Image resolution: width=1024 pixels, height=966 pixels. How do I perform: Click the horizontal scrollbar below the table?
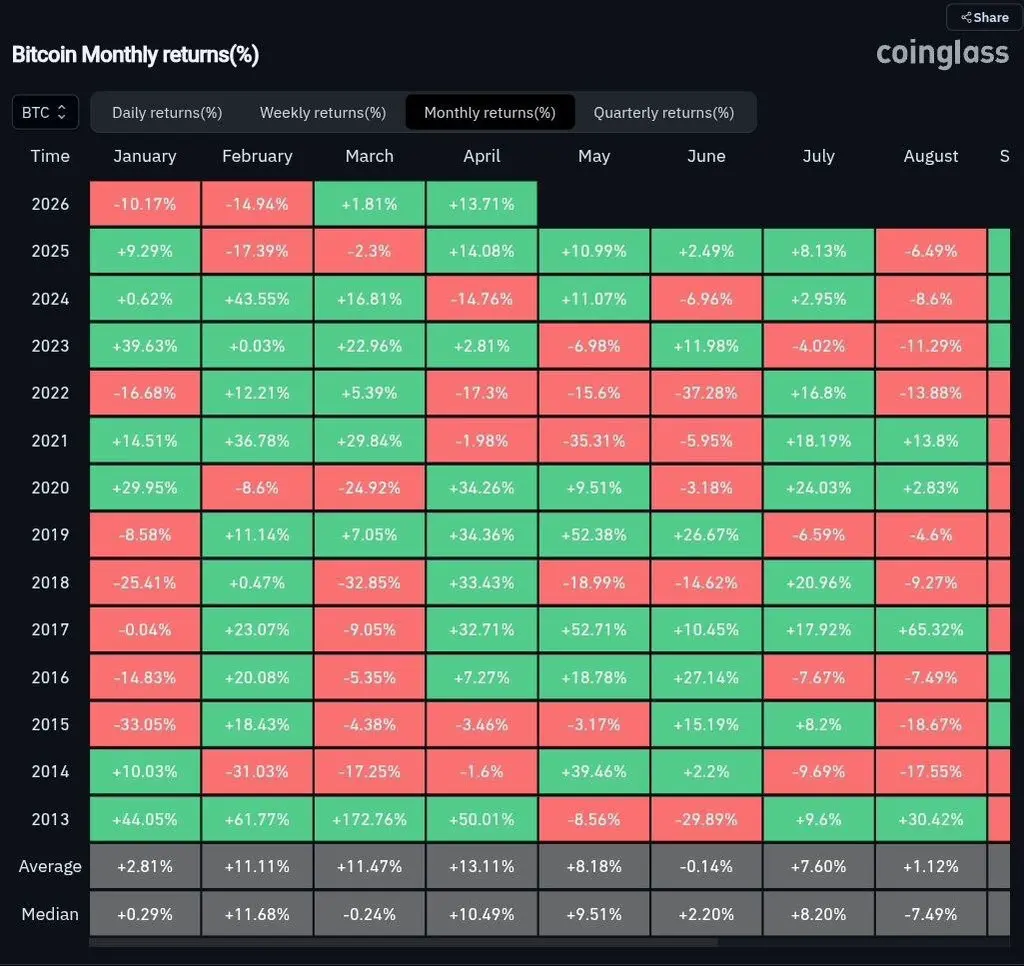coord(404,942)
